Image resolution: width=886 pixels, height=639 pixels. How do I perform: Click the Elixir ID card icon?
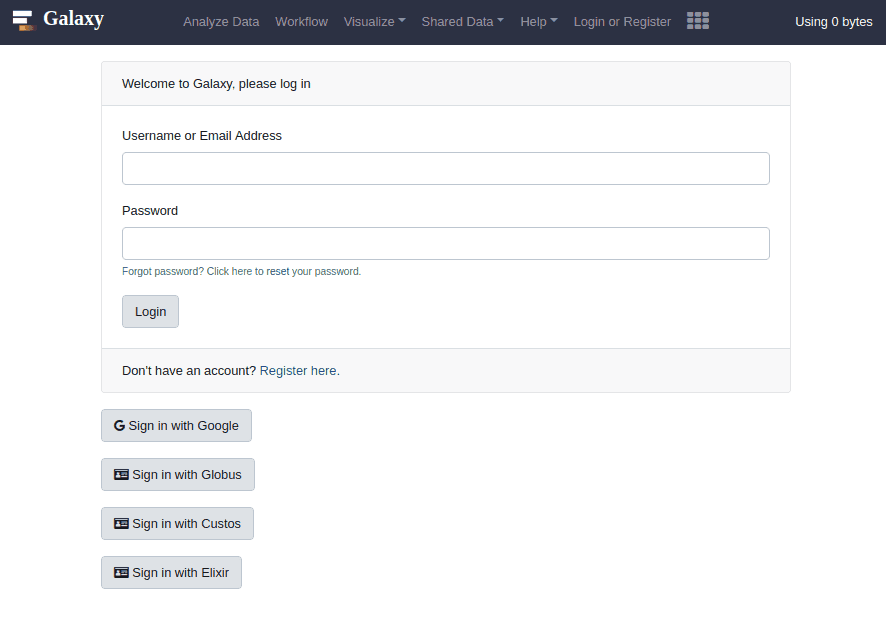point(121,573)
